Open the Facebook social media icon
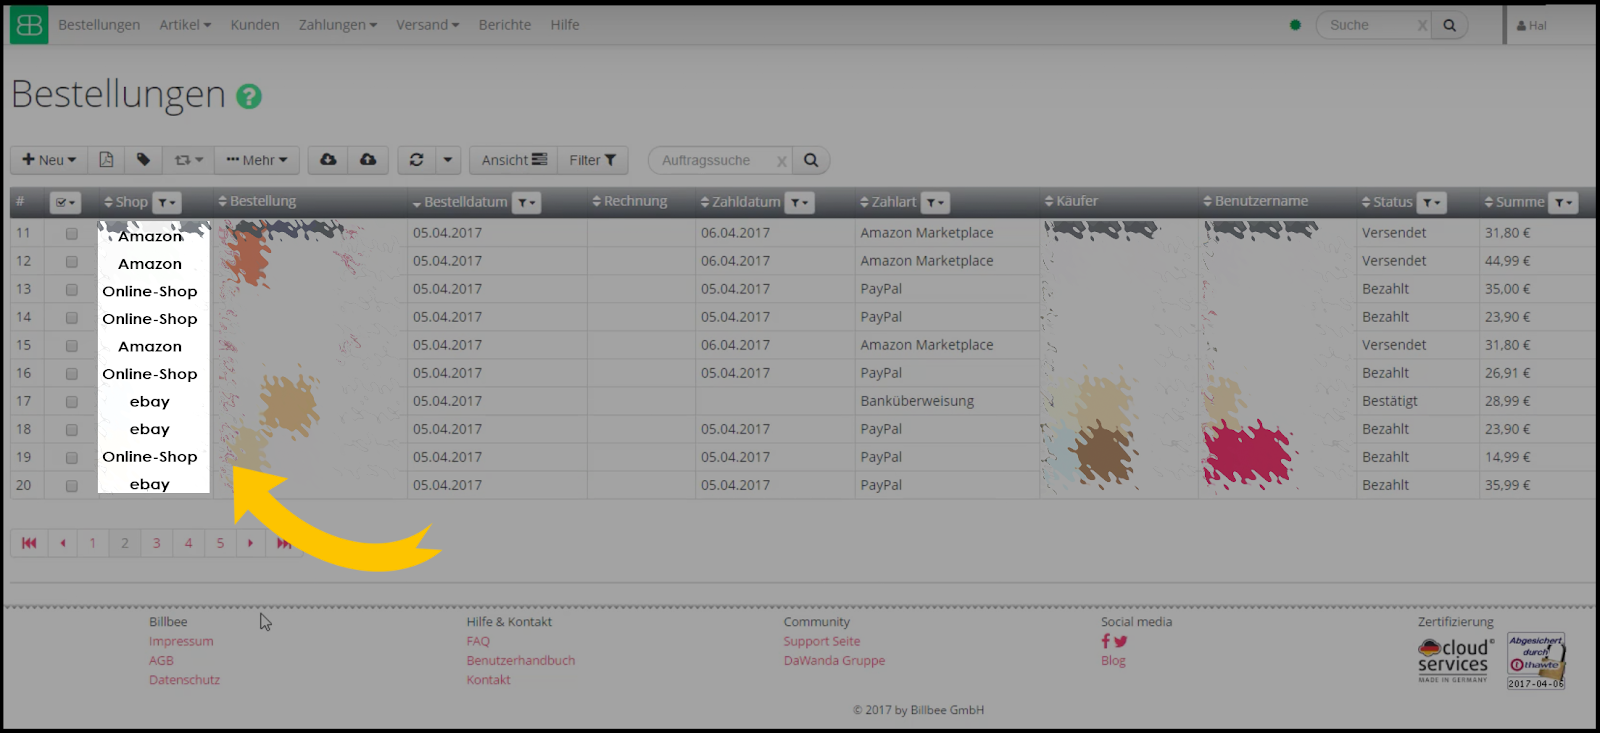The width and height of the screenshot is (1600, 733). [x=1106, y=641]
